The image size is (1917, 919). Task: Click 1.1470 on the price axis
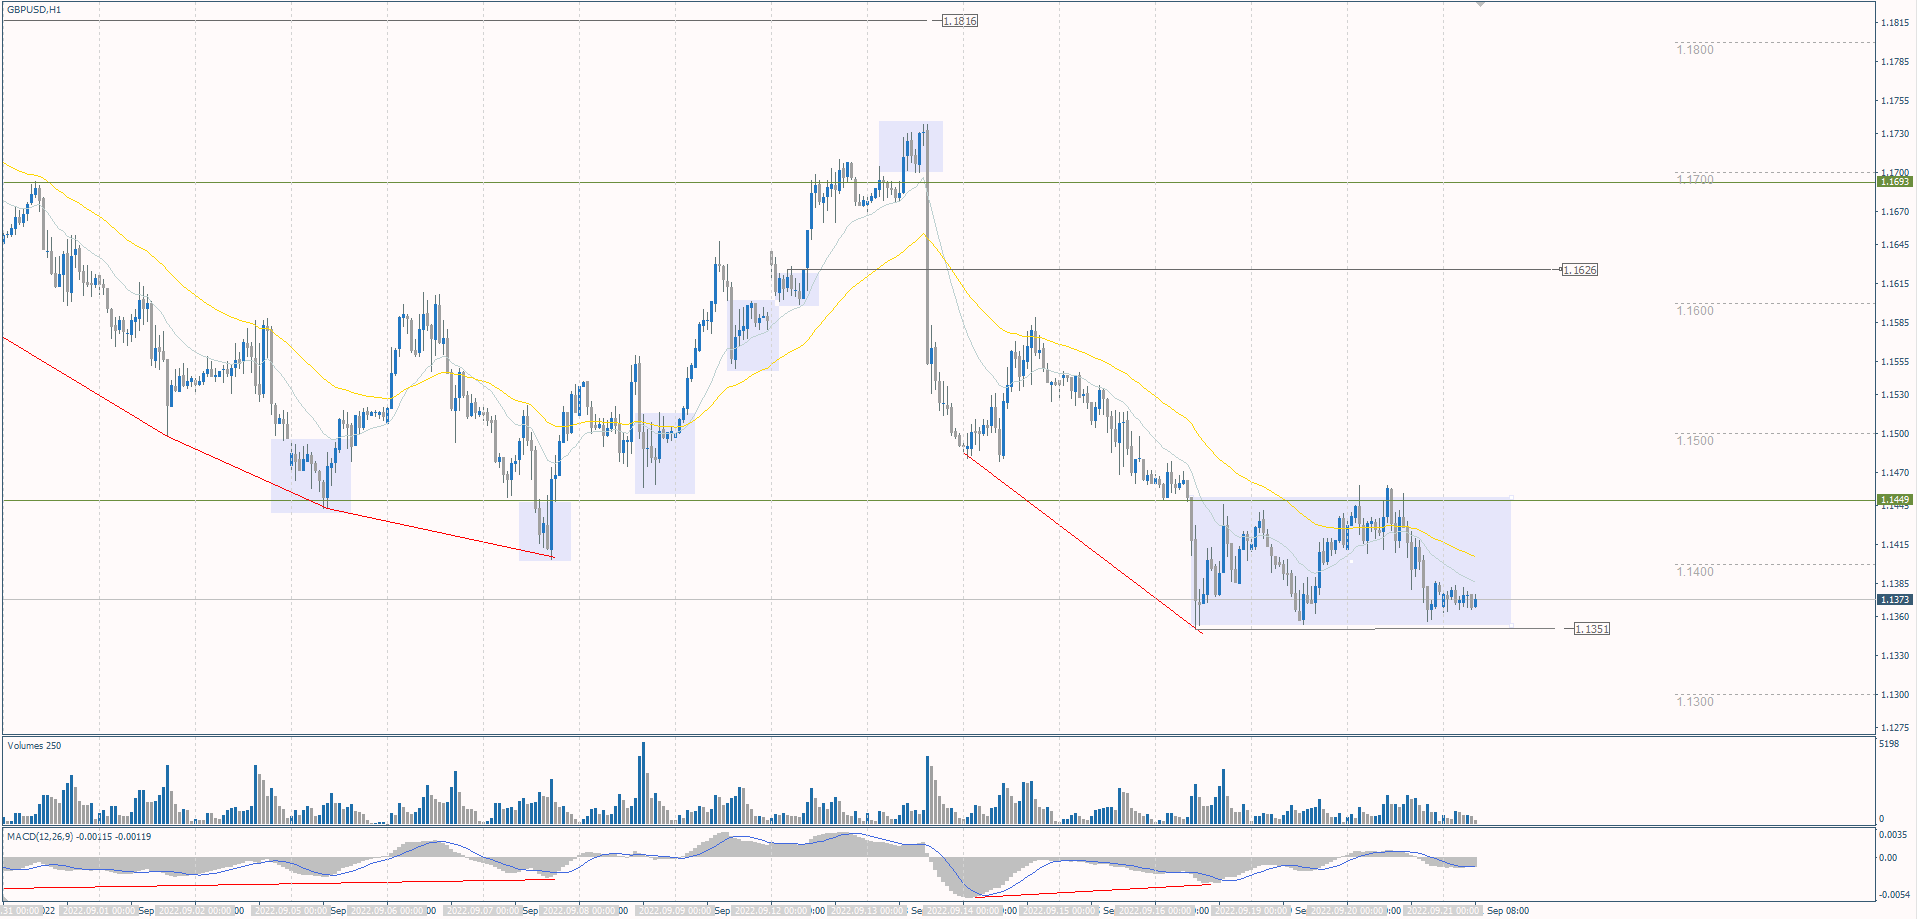[1895, 473]
